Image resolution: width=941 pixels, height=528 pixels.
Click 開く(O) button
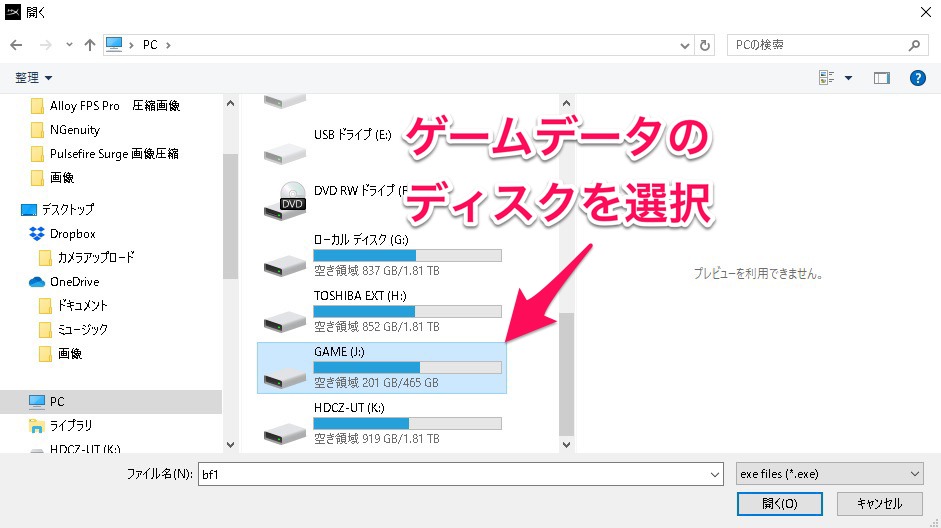[780, 503]
